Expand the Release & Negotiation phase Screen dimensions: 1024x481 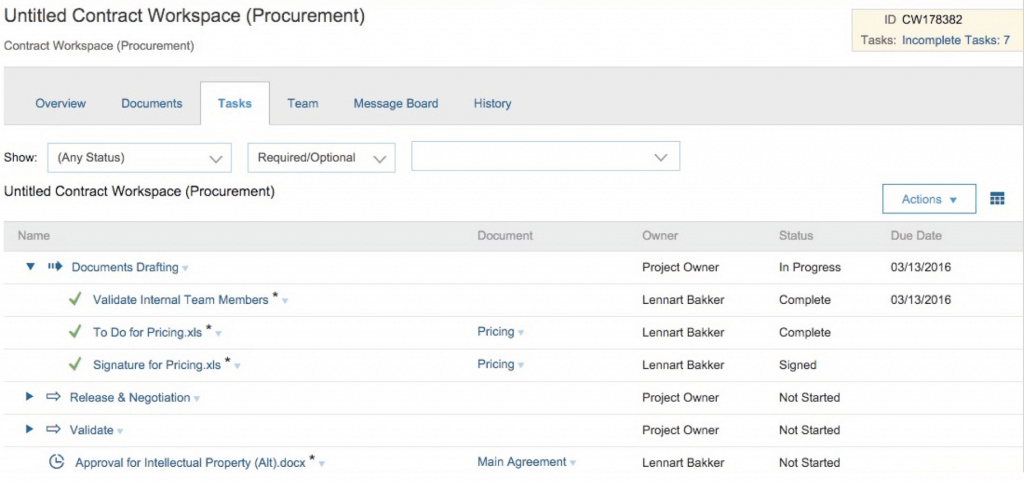tap(29, 397)
